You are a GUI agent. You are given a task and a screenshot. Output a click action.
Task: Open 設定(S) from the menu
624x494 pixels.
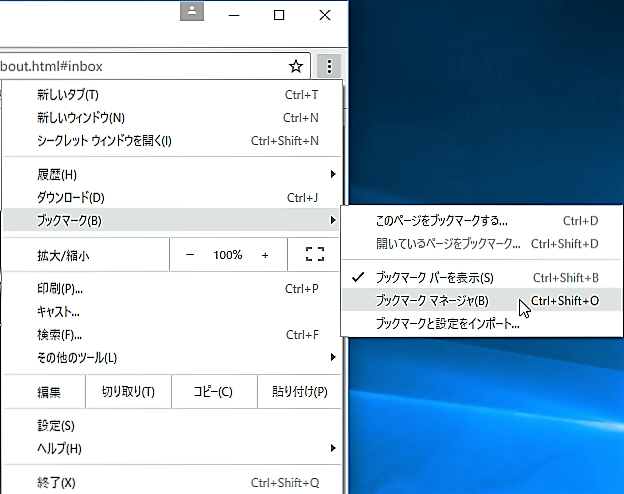point(172,426)
